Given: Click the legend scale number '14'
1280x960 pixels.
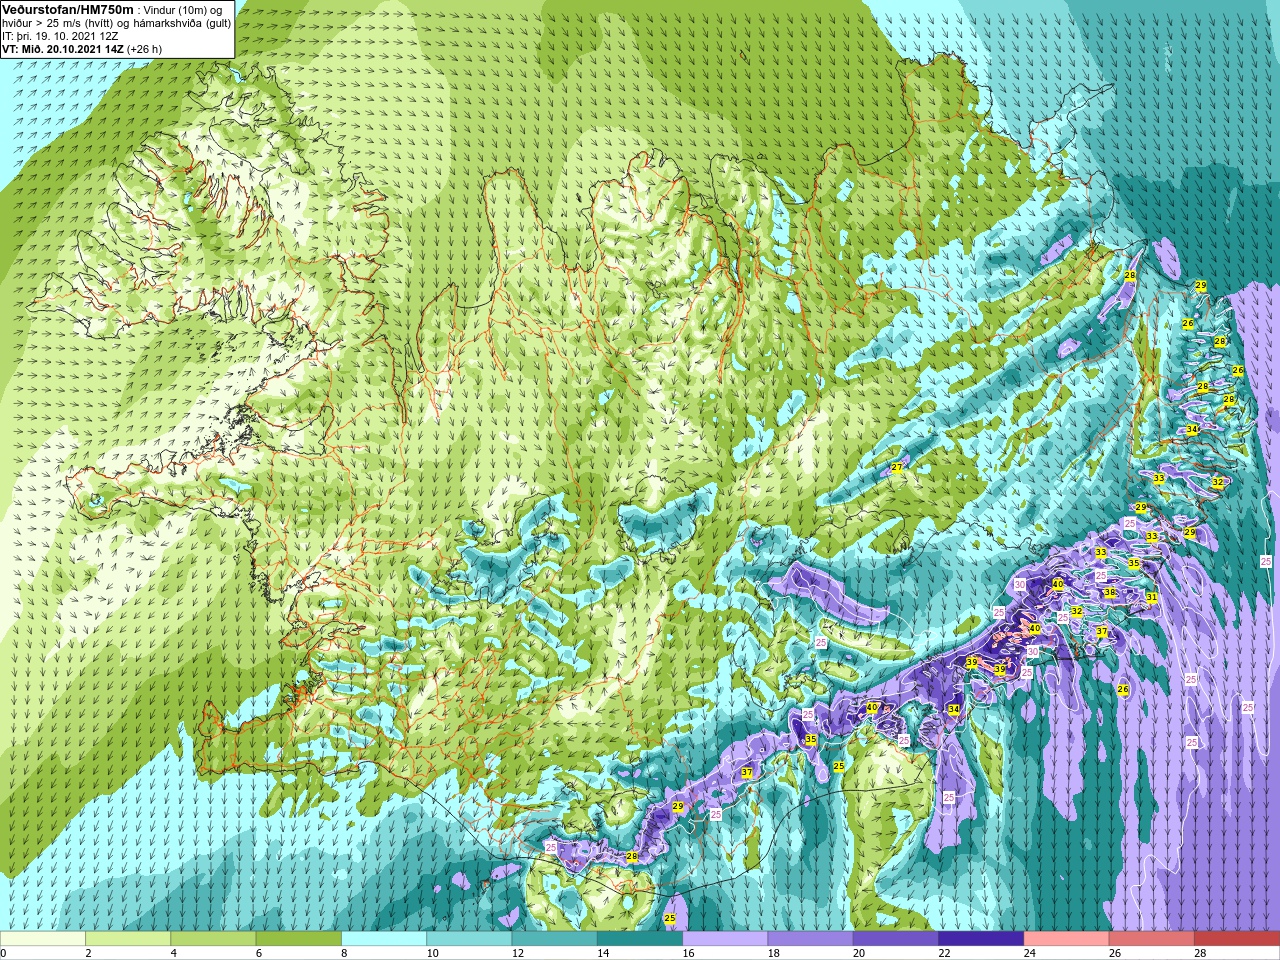Looking at the screenshot, I should (x=602, y=953).
